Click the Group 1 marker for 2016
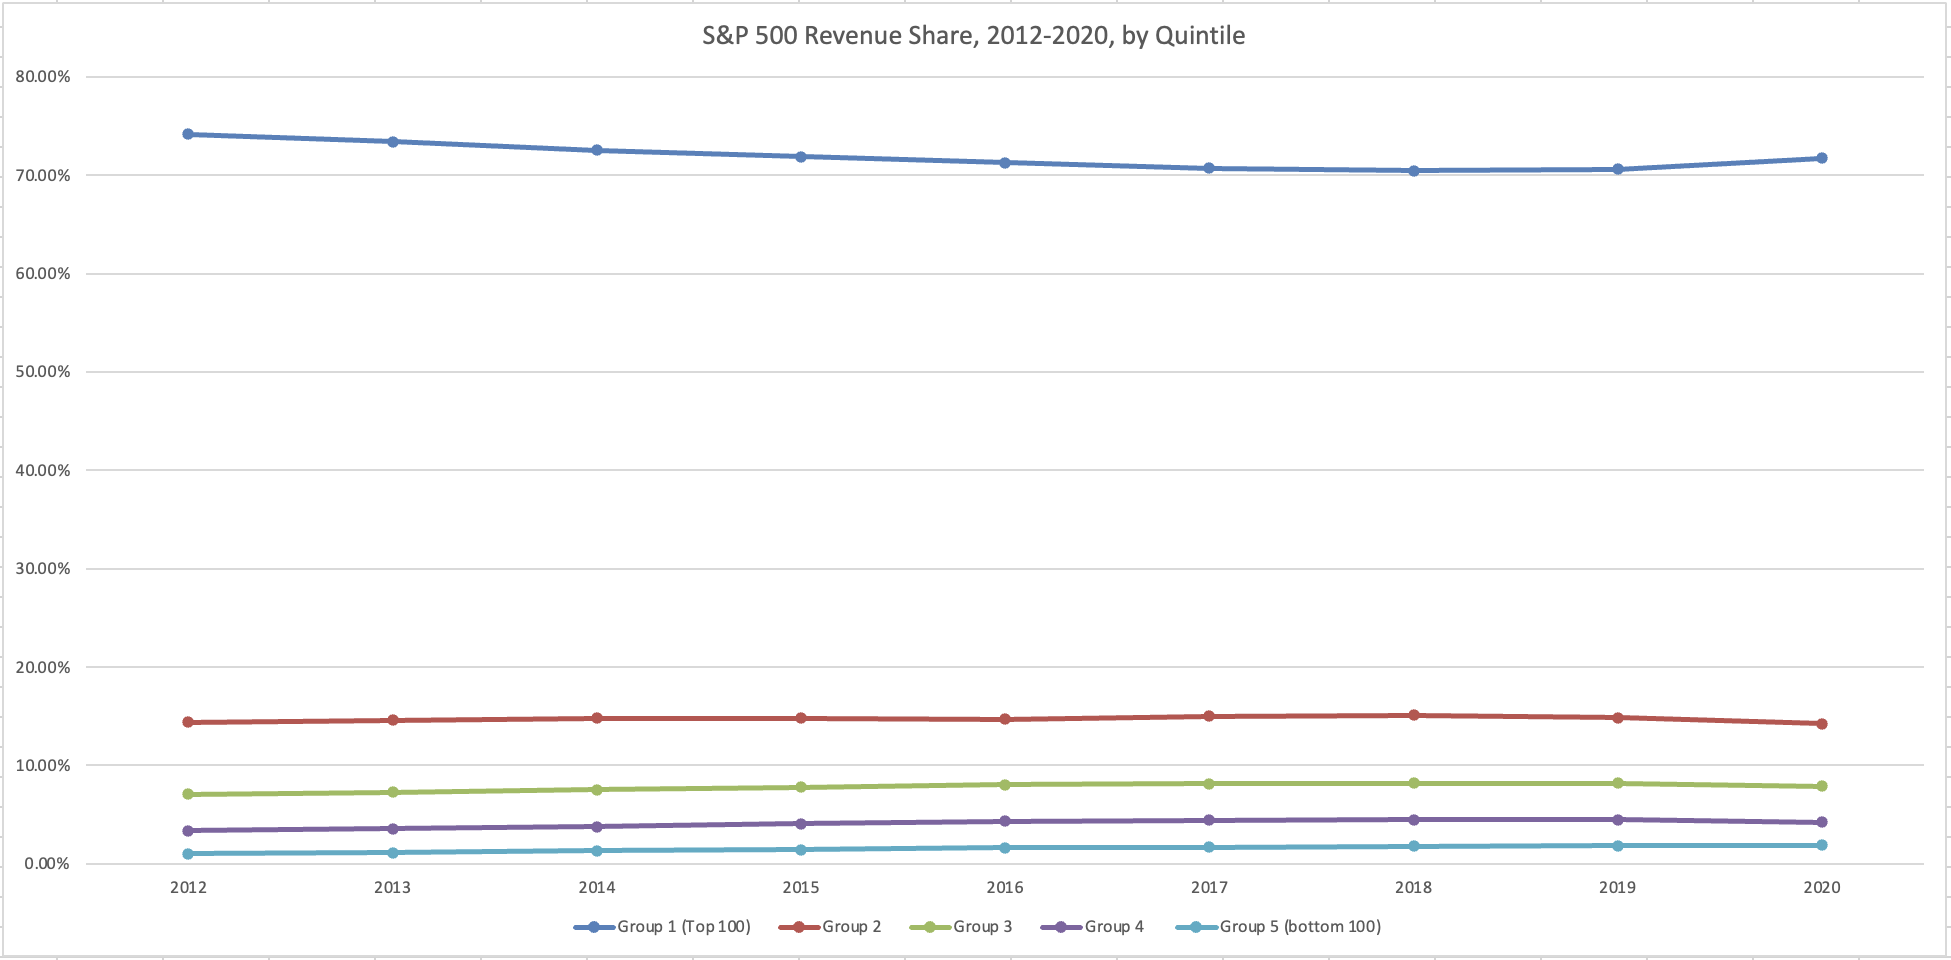 pos(1005,163)
